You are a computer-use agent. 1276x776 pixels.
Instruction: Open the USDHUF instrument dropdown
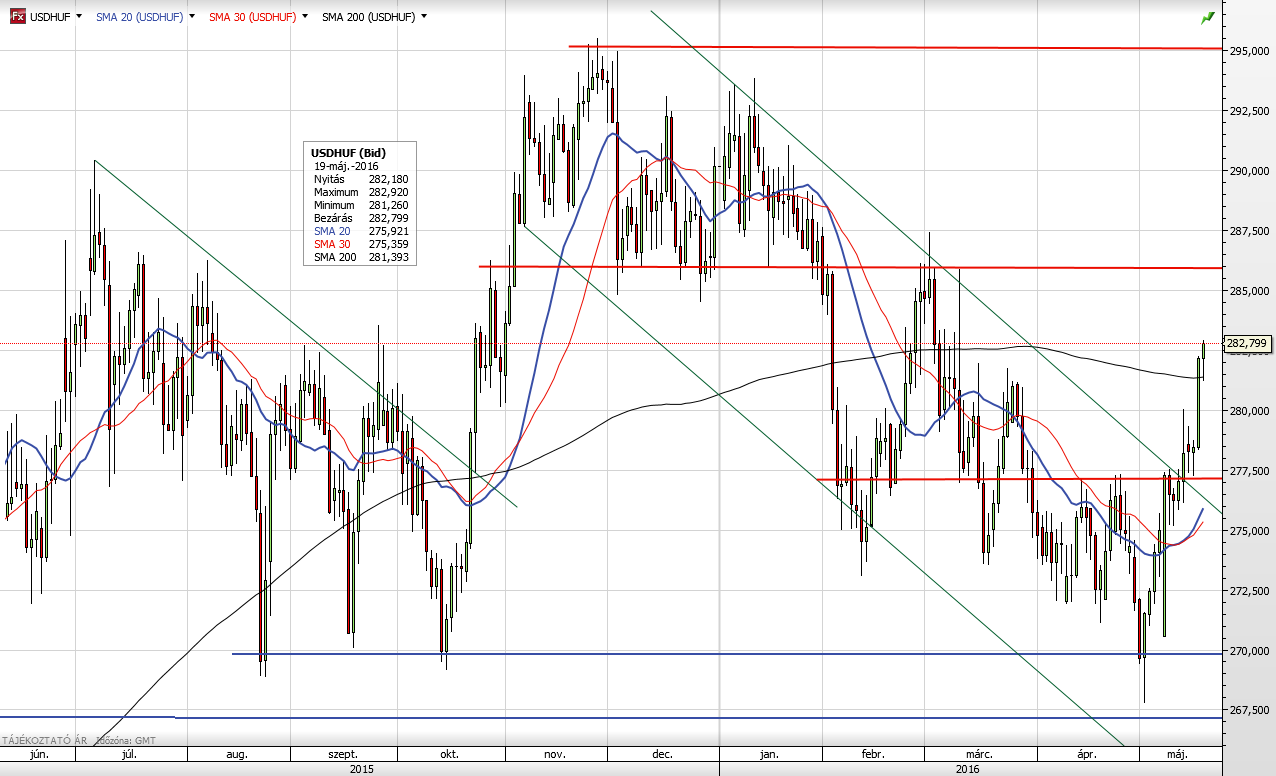[79, 17]
